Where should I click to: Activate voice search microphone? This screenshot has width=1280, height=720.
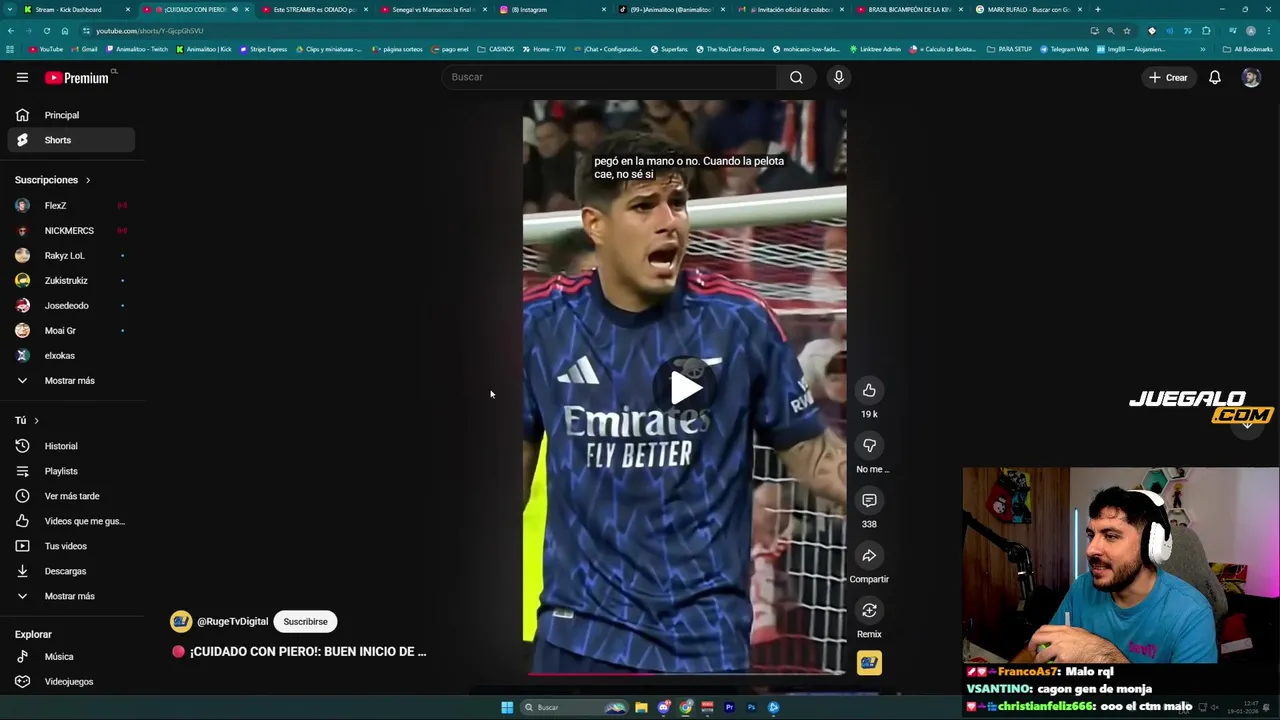click(x=839, y=77)
